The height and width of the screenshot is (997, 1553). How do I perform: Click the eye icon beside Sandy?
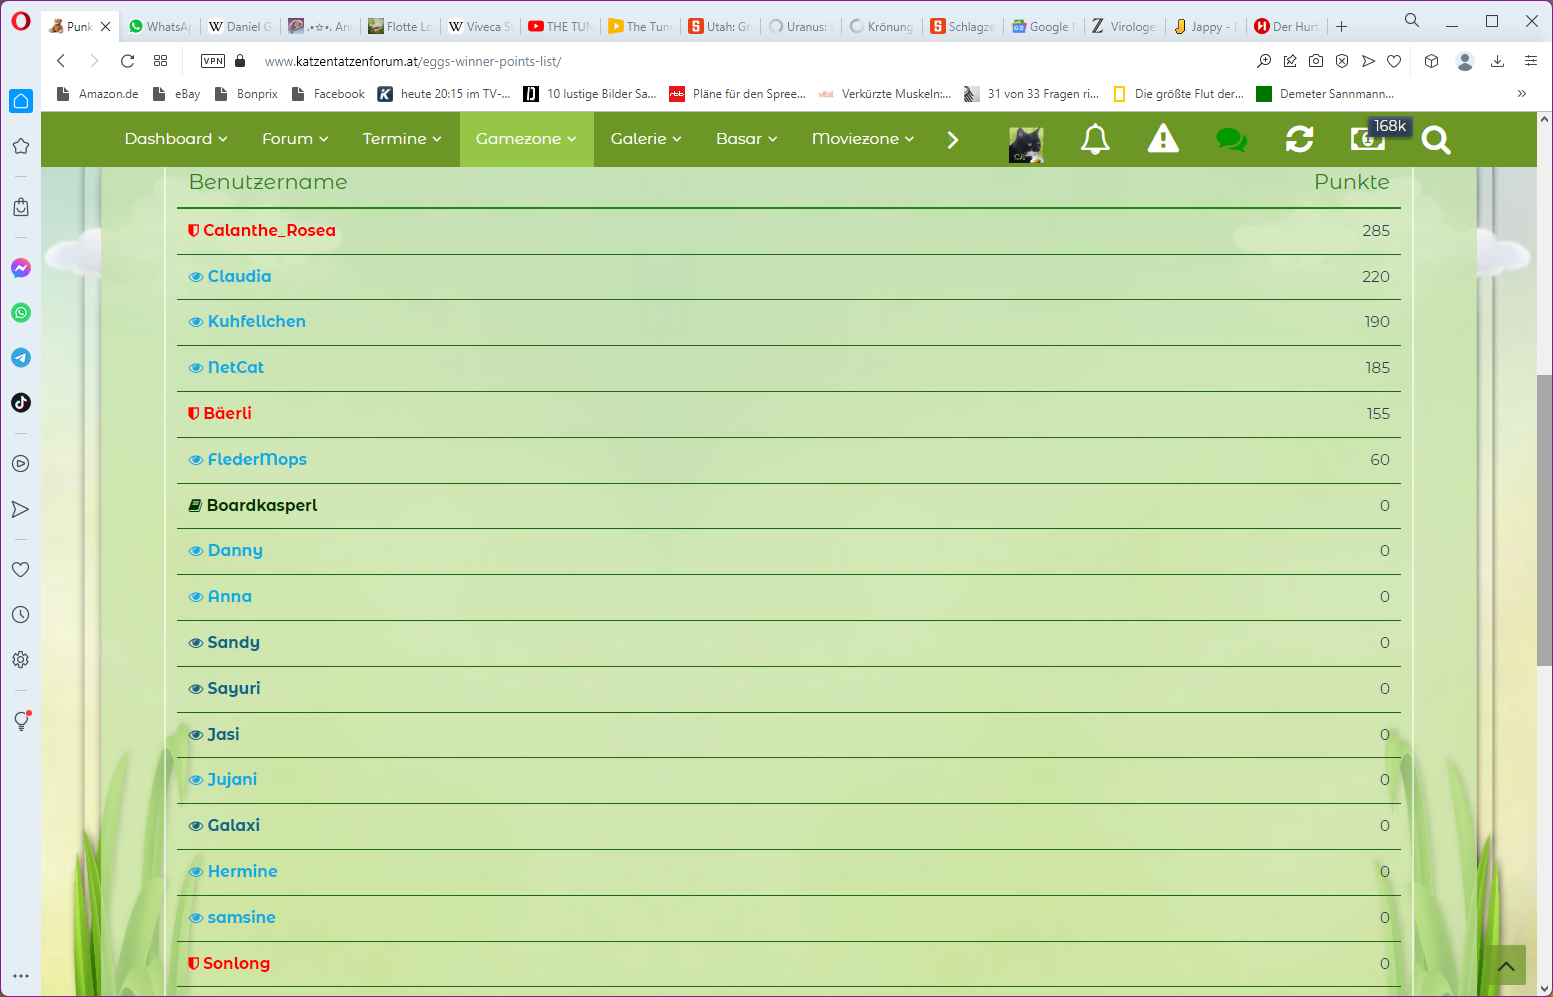coord(196,643)
